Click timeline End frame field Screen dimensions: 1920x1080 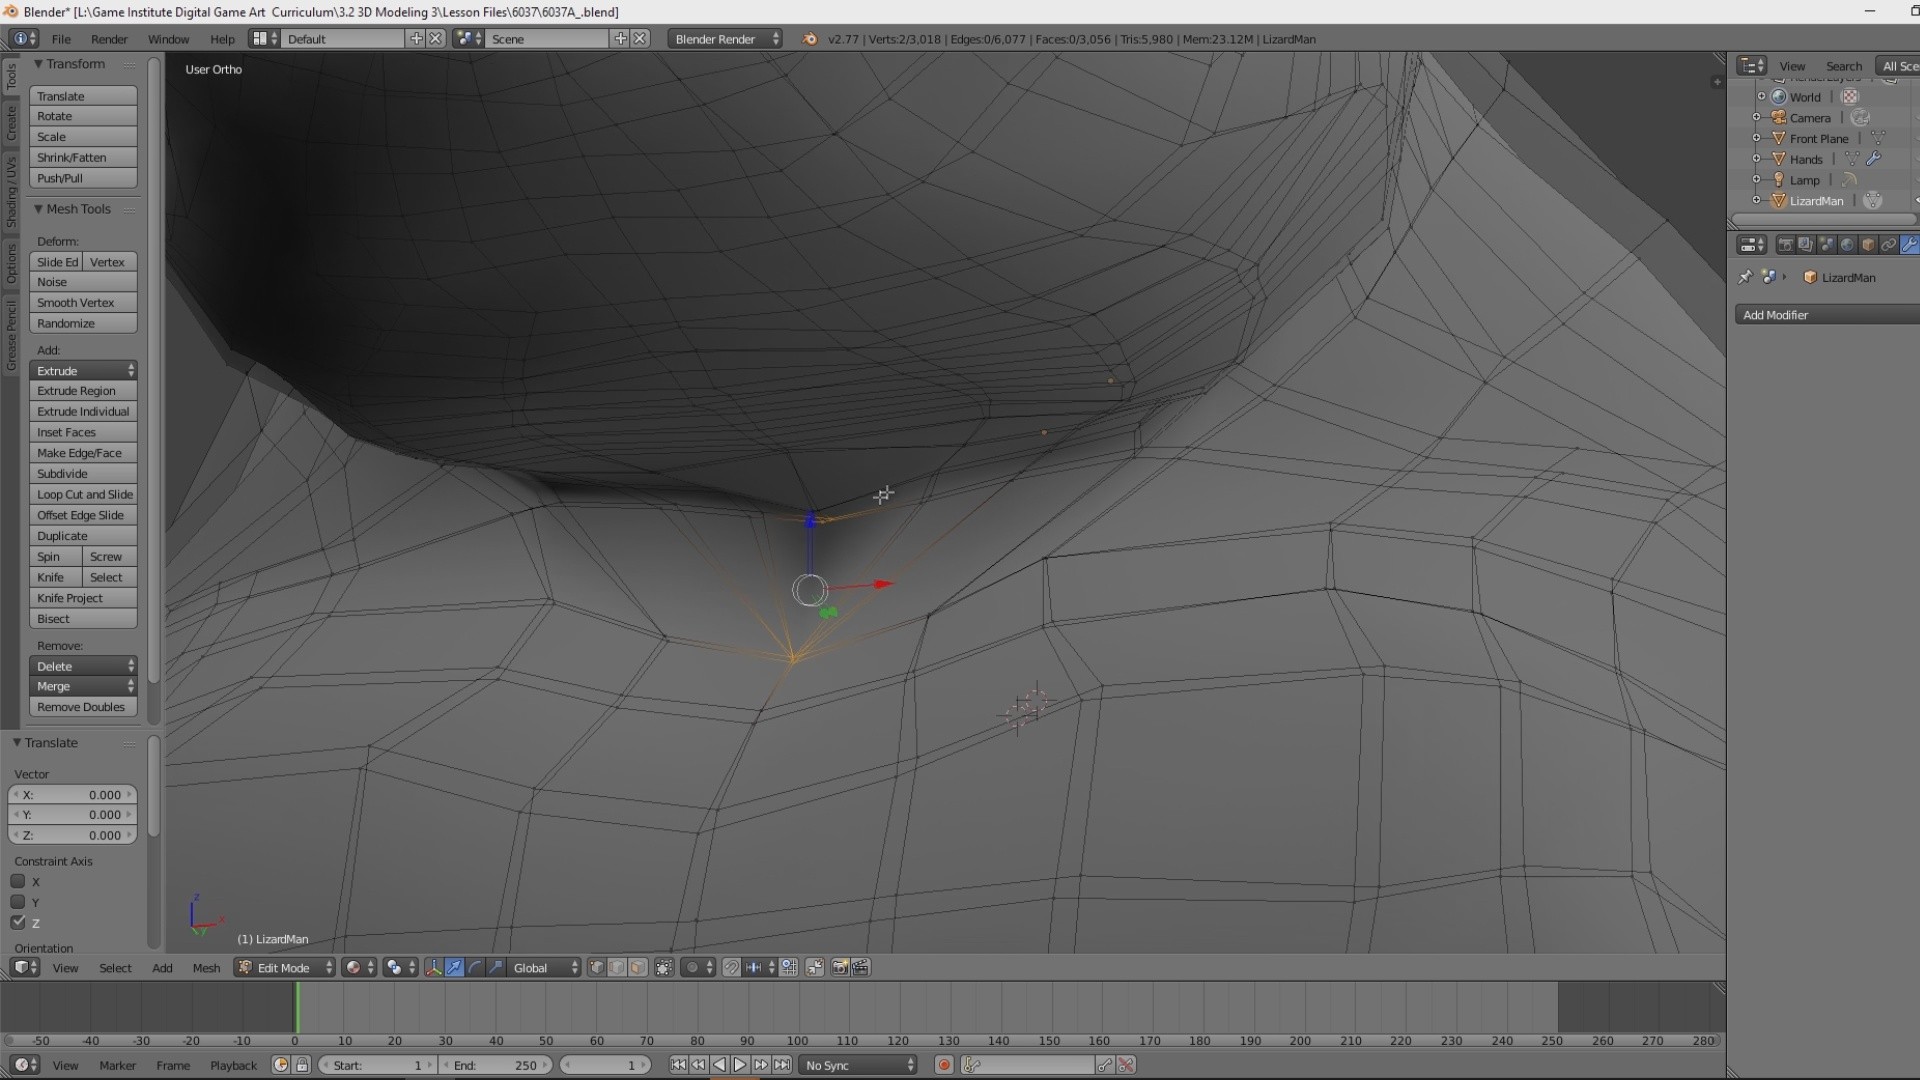click(495, 1065)
